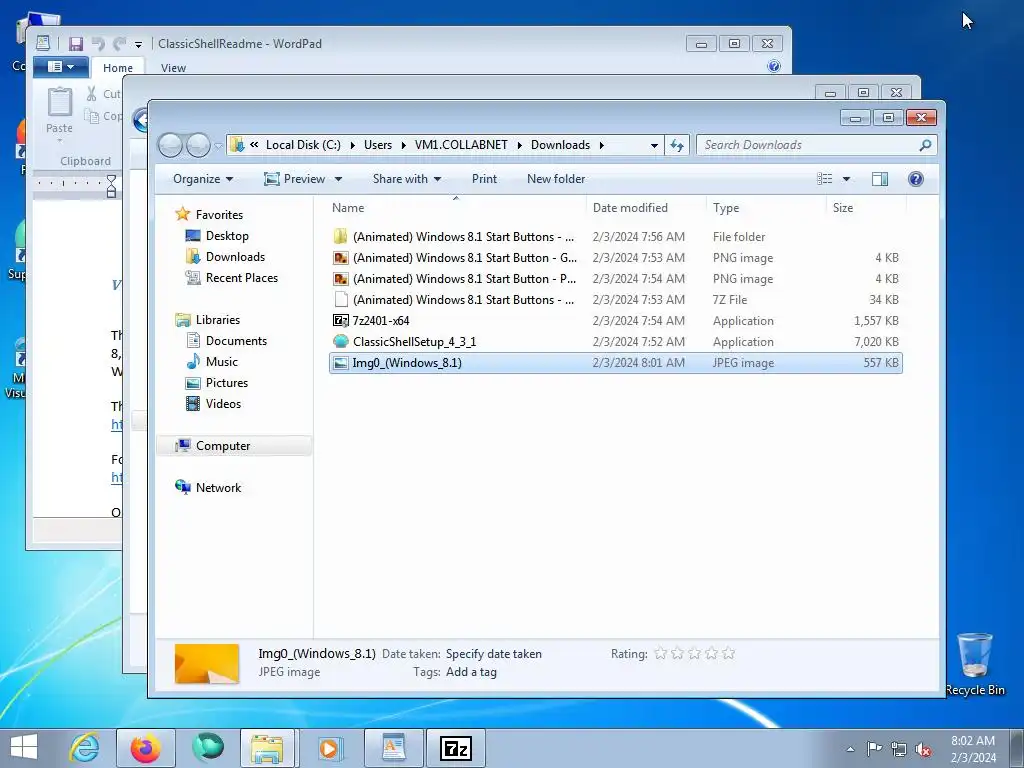
Task: Click the Explorer Forward navigation button
Action: [198, 145]
